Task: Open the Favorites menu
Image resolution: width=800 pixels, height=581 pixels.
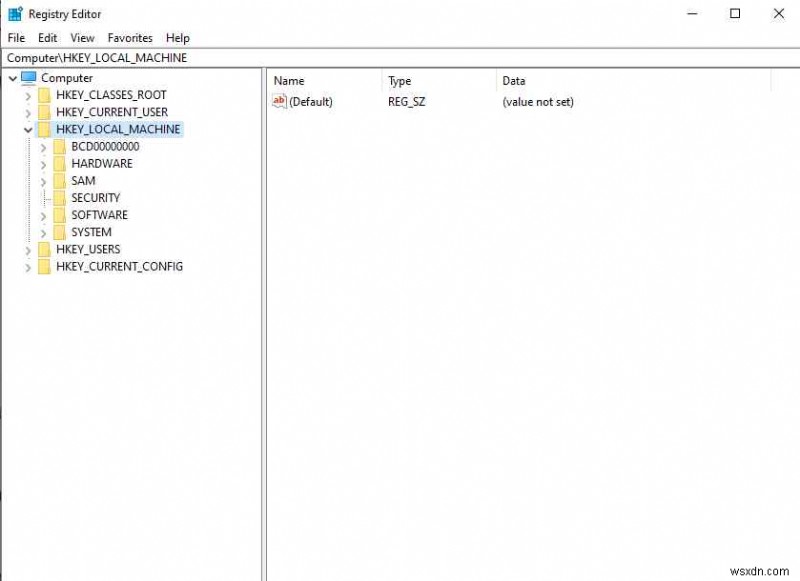Action: 130,37
